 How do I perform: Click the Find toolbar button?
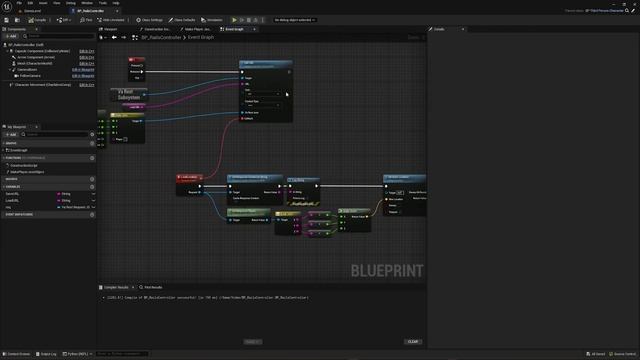86,20
